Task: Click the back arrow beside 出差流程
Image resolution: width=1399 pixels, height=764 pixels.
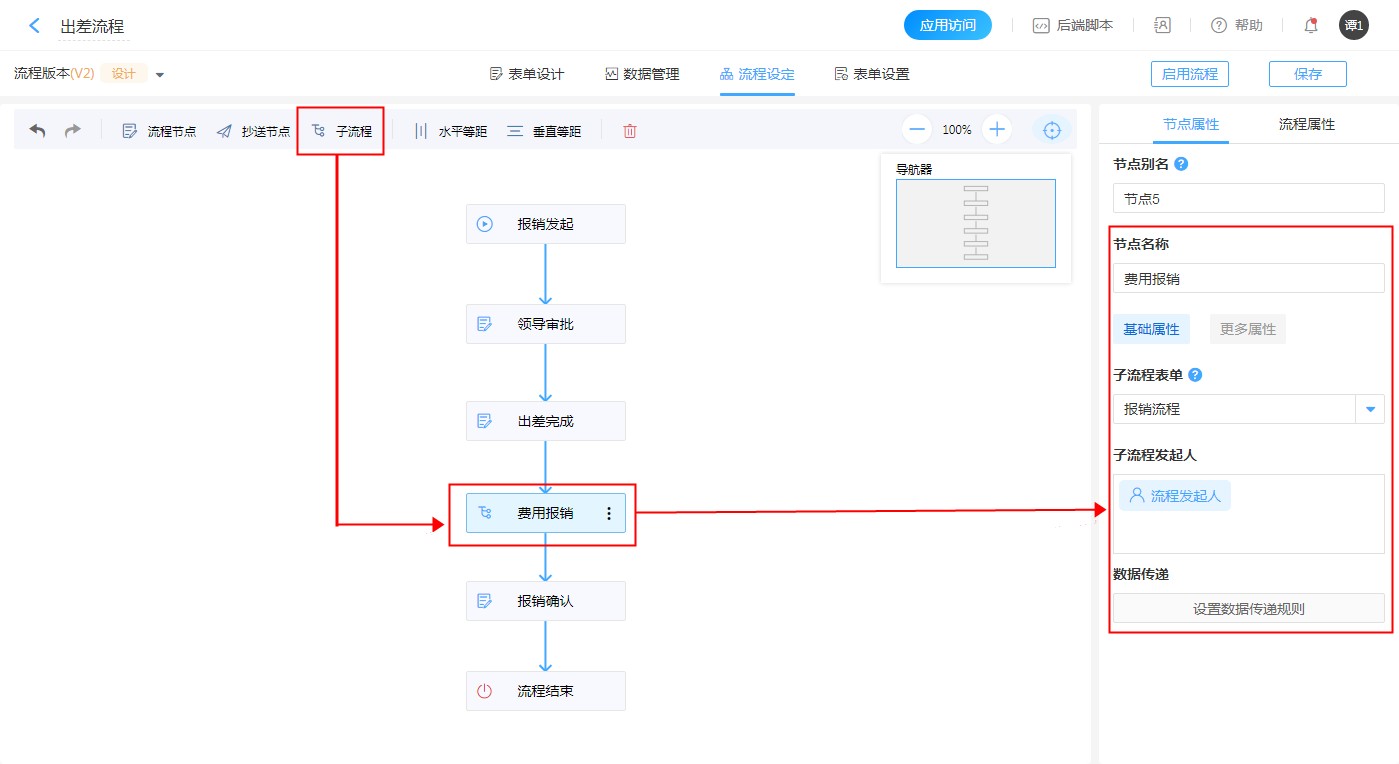Action: click(34, 26)
